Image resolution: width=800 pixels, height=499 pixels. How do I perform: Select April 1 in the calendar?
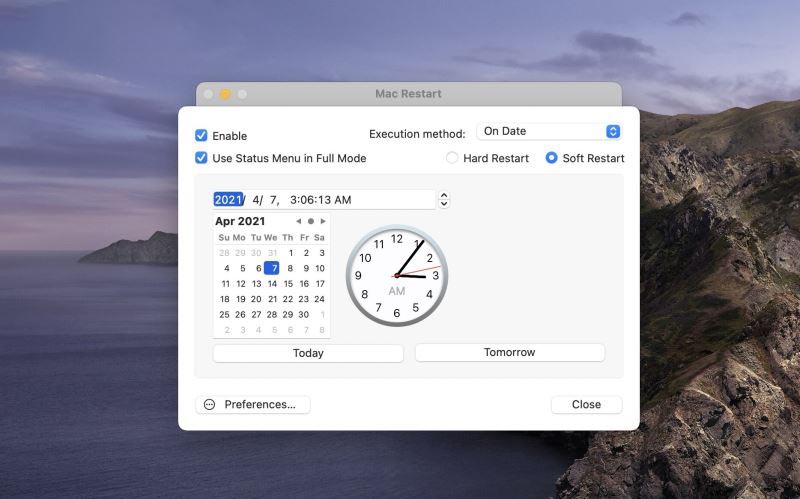tap(291, 253)
